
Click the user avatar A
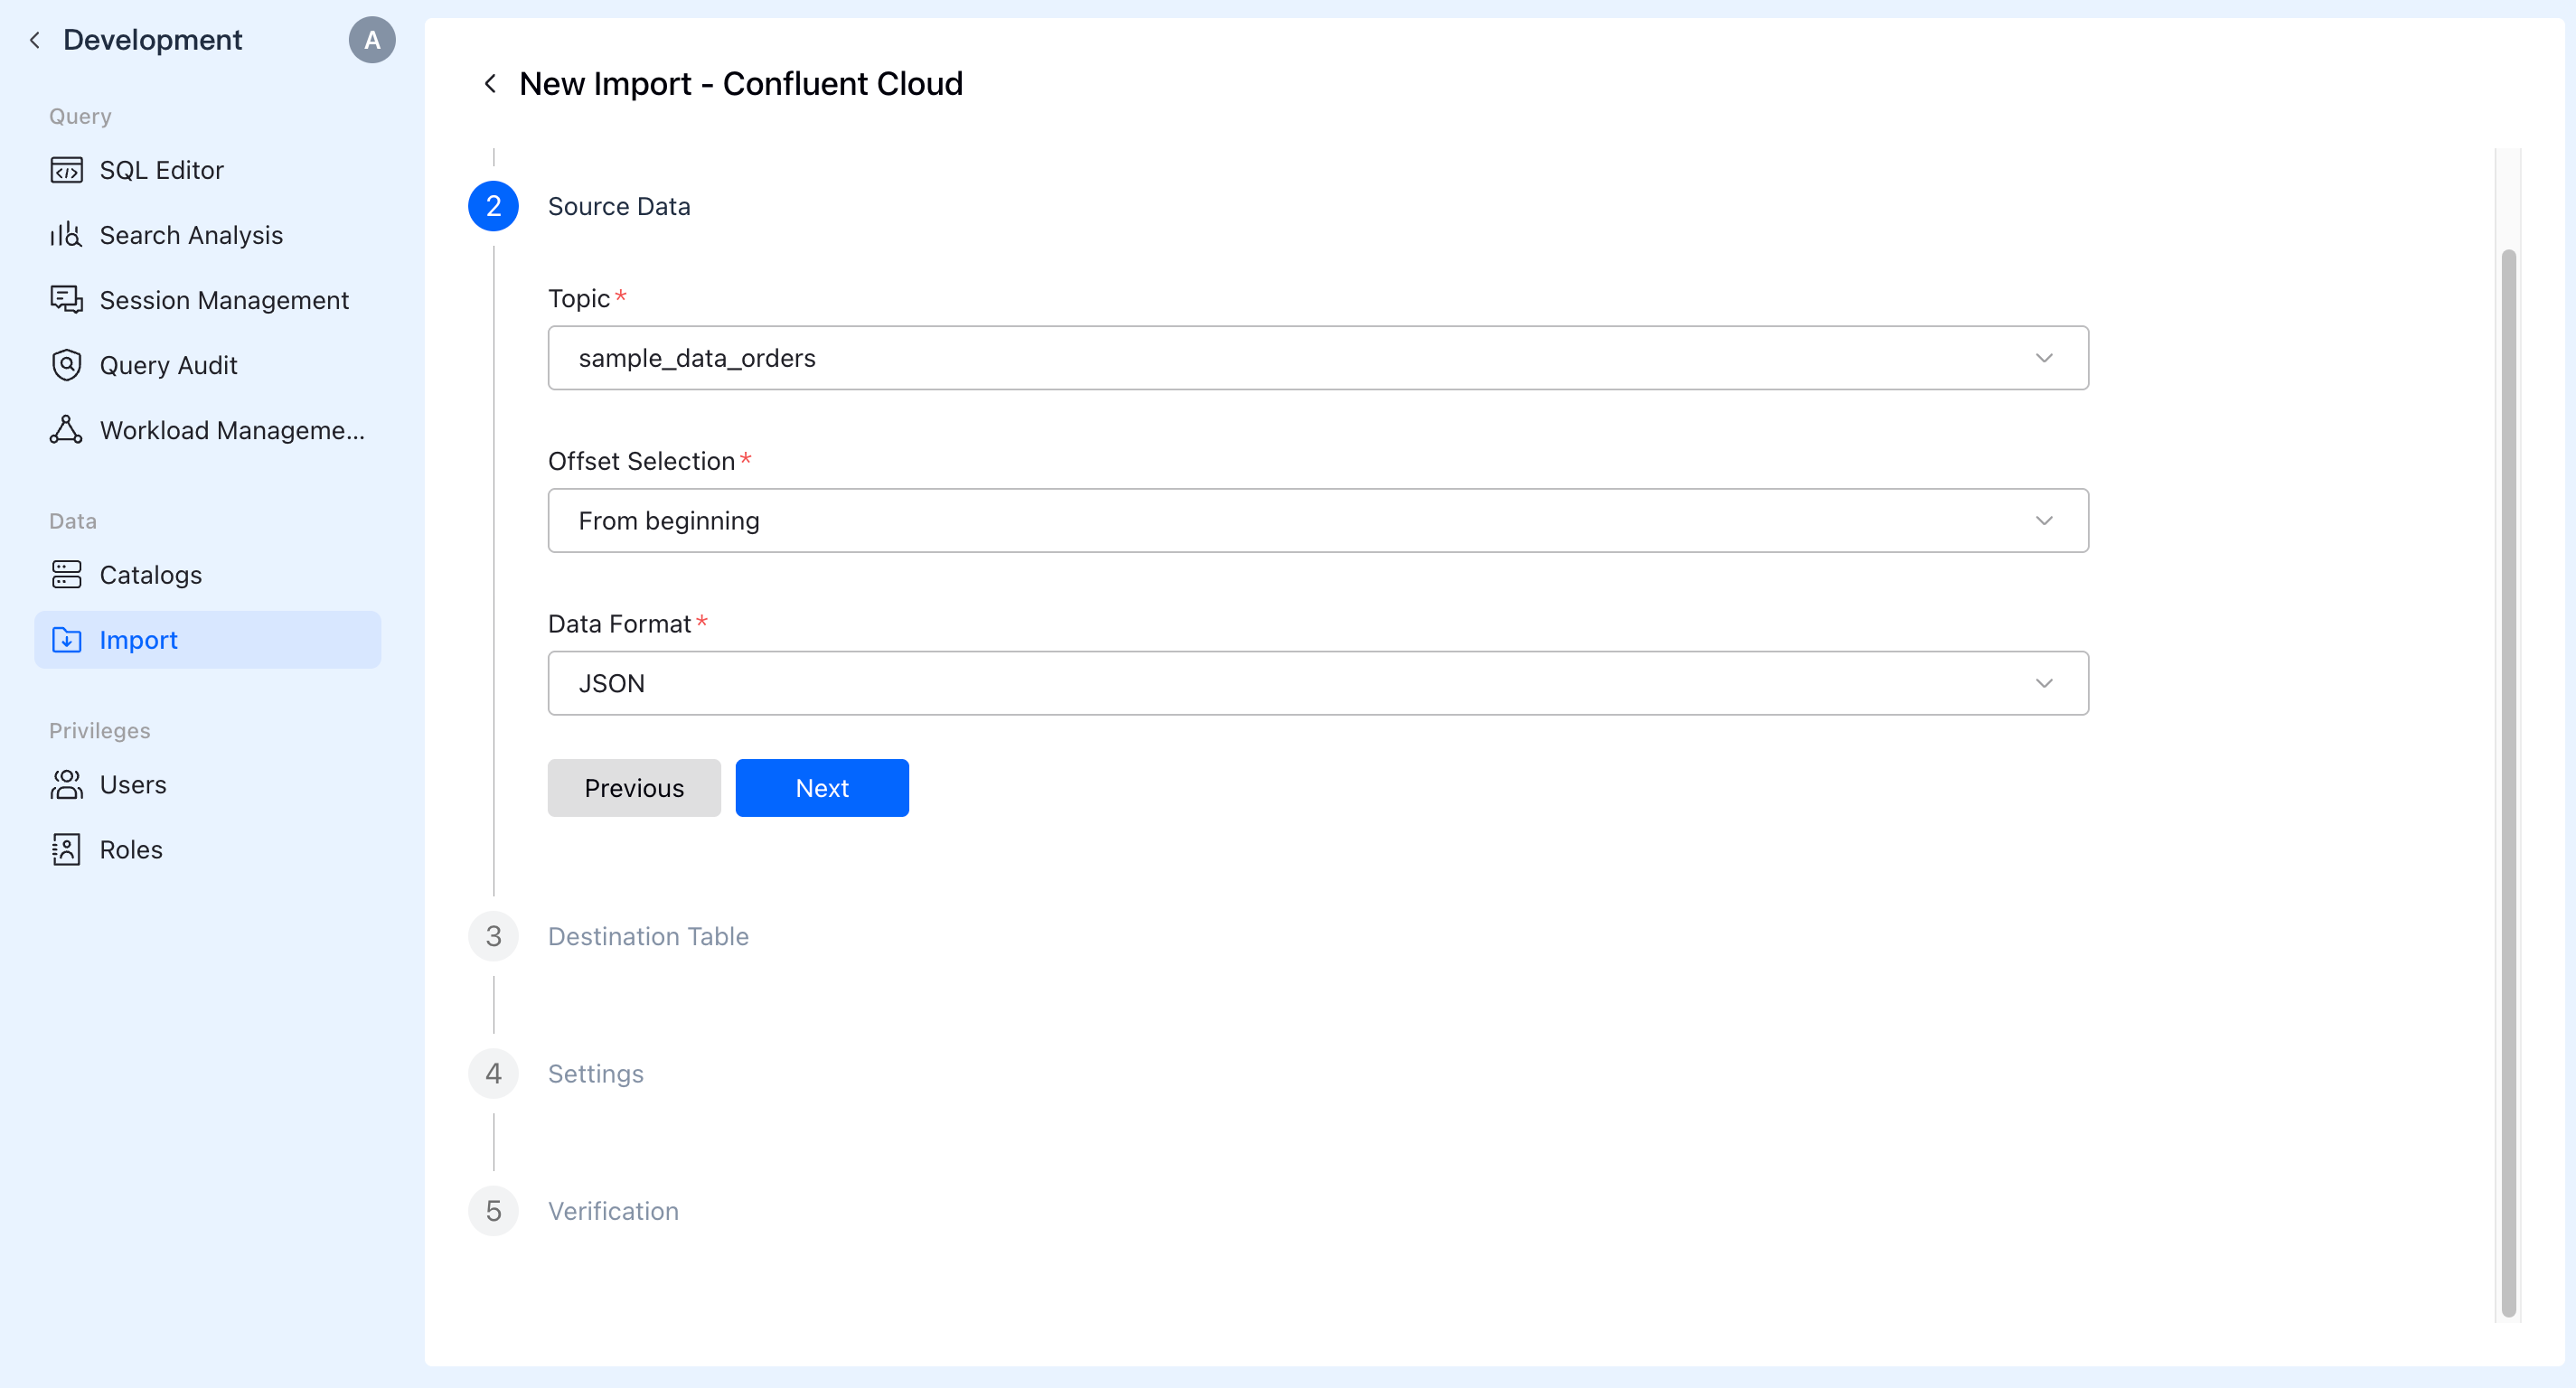tap(372, 40)
